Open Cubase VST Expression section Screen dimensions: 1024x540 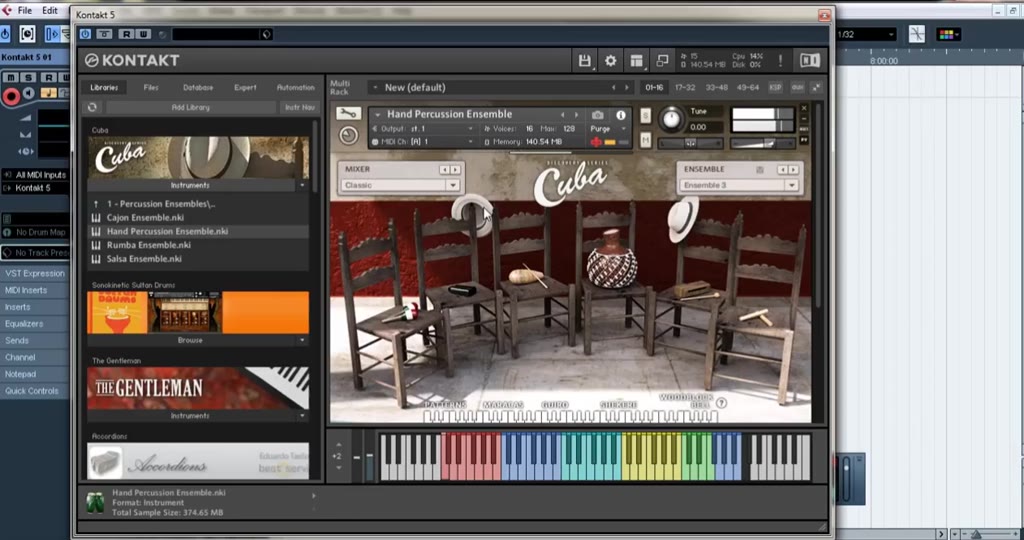point(35,274)
